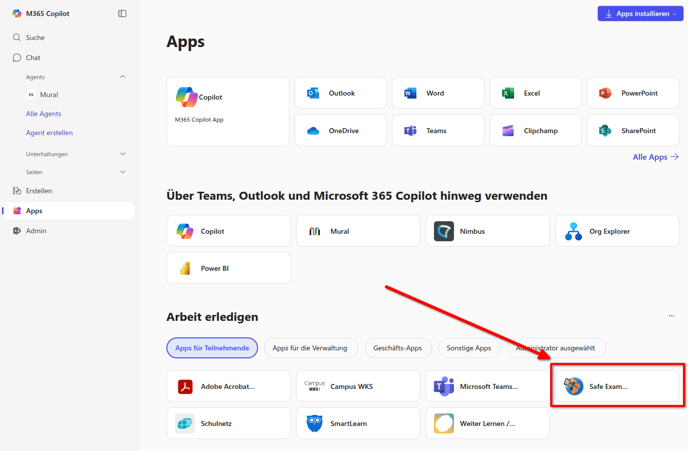Collapse the Agents section chevron
Viewport: 688px width, 451px height.
tap(122, 77)
